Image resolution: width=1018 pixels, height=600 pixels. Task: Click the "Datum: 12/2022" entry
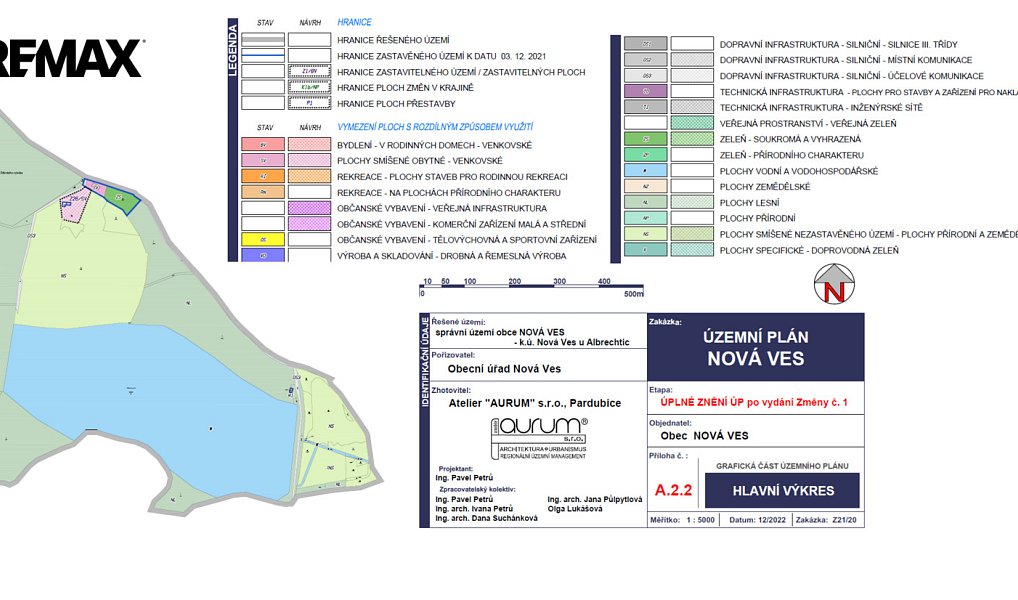[x=758, y=520]
